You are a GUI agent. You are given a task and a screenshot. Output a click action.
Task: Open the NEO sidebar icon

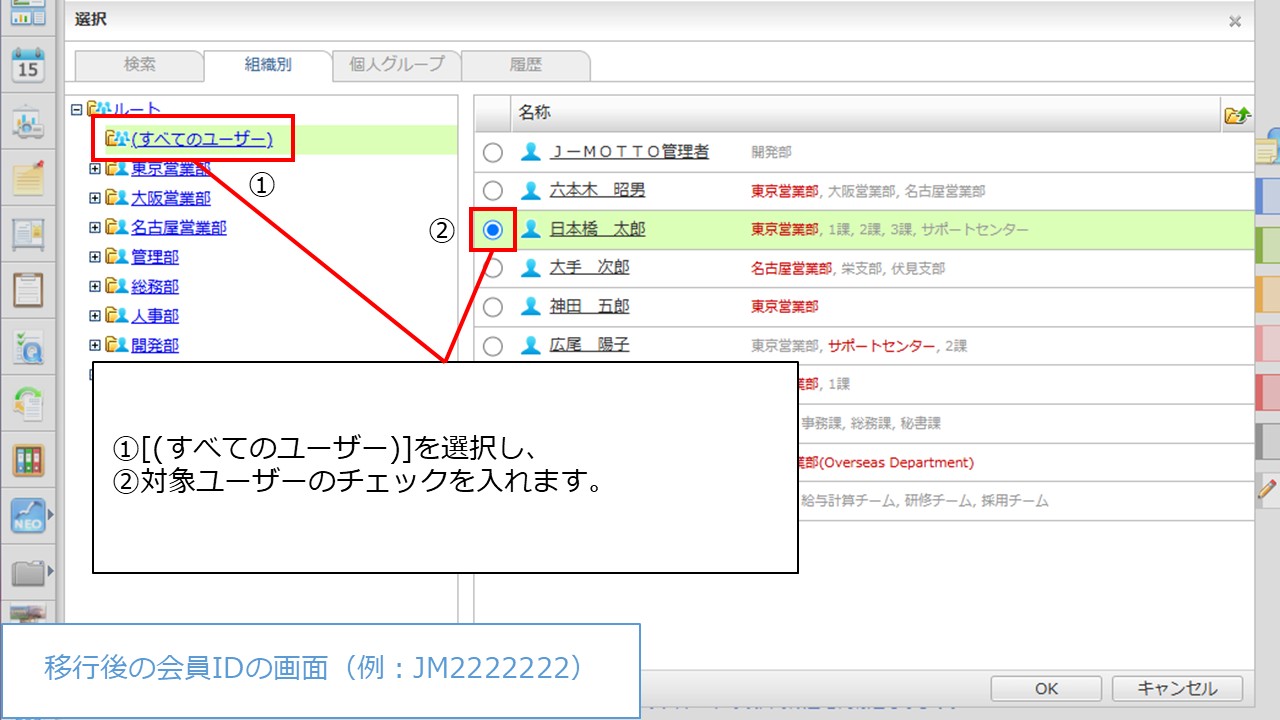[x=28, y=515]
